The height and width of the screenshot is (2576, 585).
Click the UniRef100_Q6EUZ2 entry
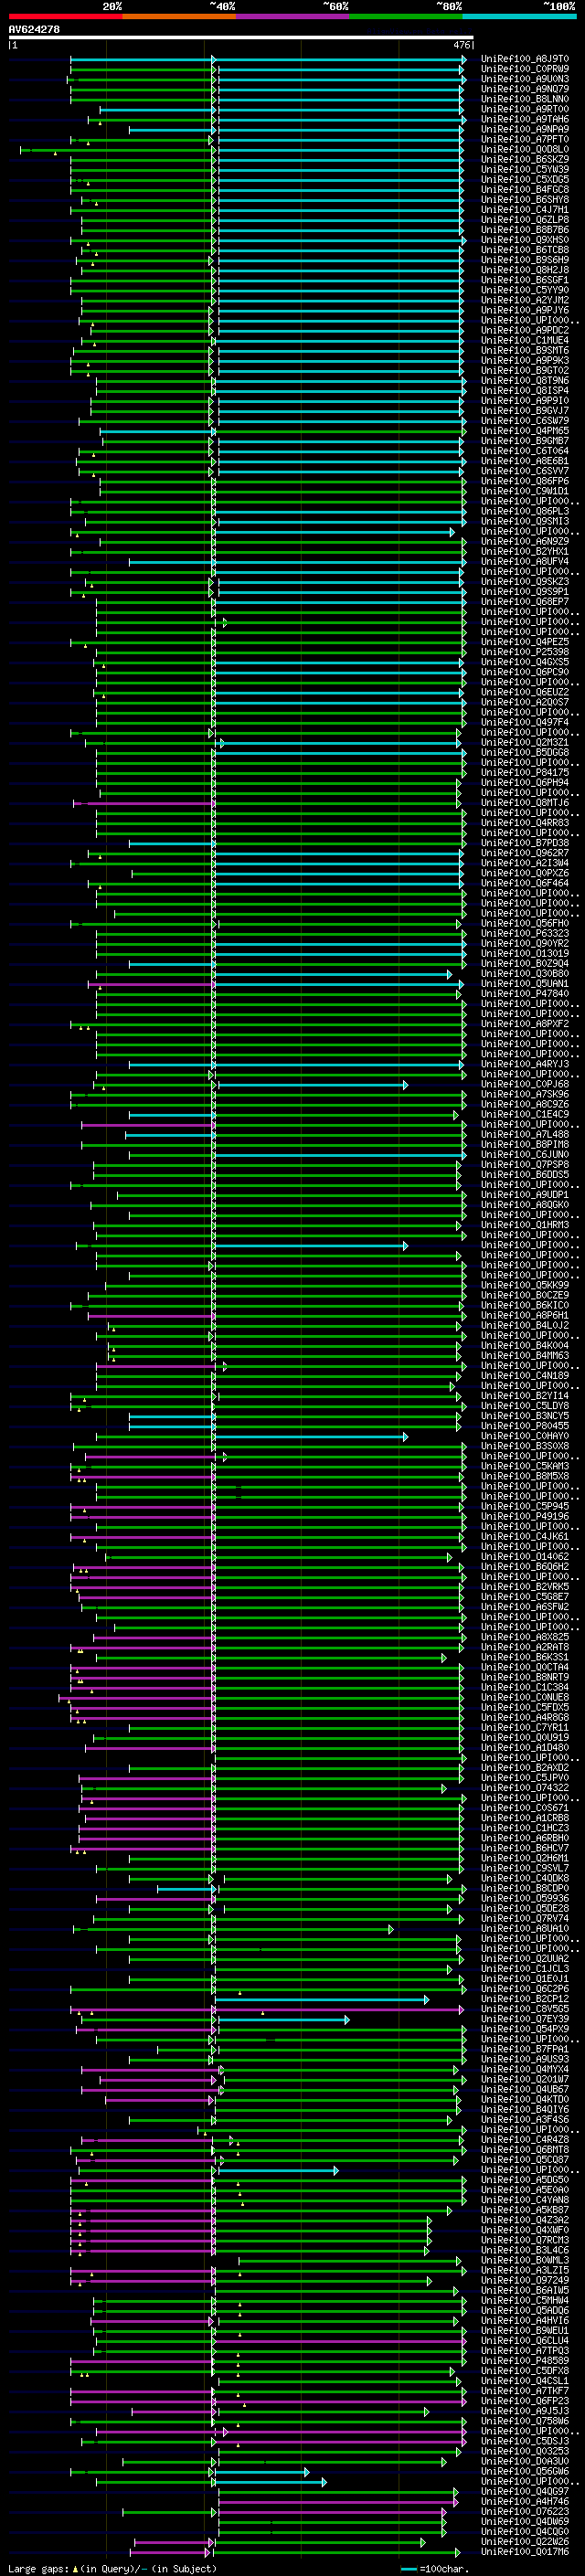[525, 692]
